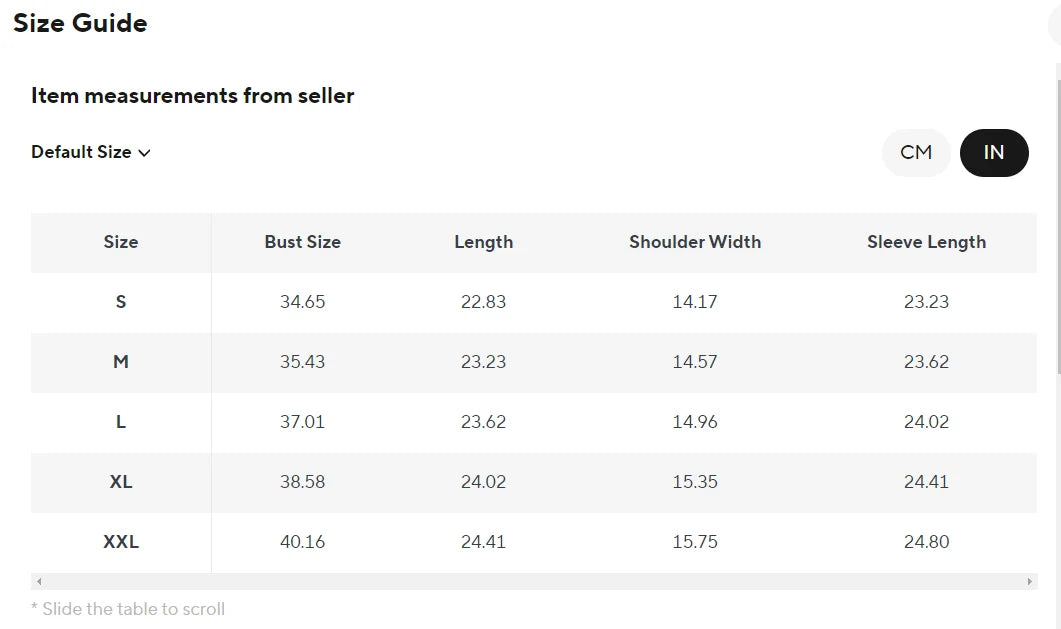Viewport: 1061px width, 629px height.
Task: Select the Sleeve Length column header
Action: [x=926, y=242]
